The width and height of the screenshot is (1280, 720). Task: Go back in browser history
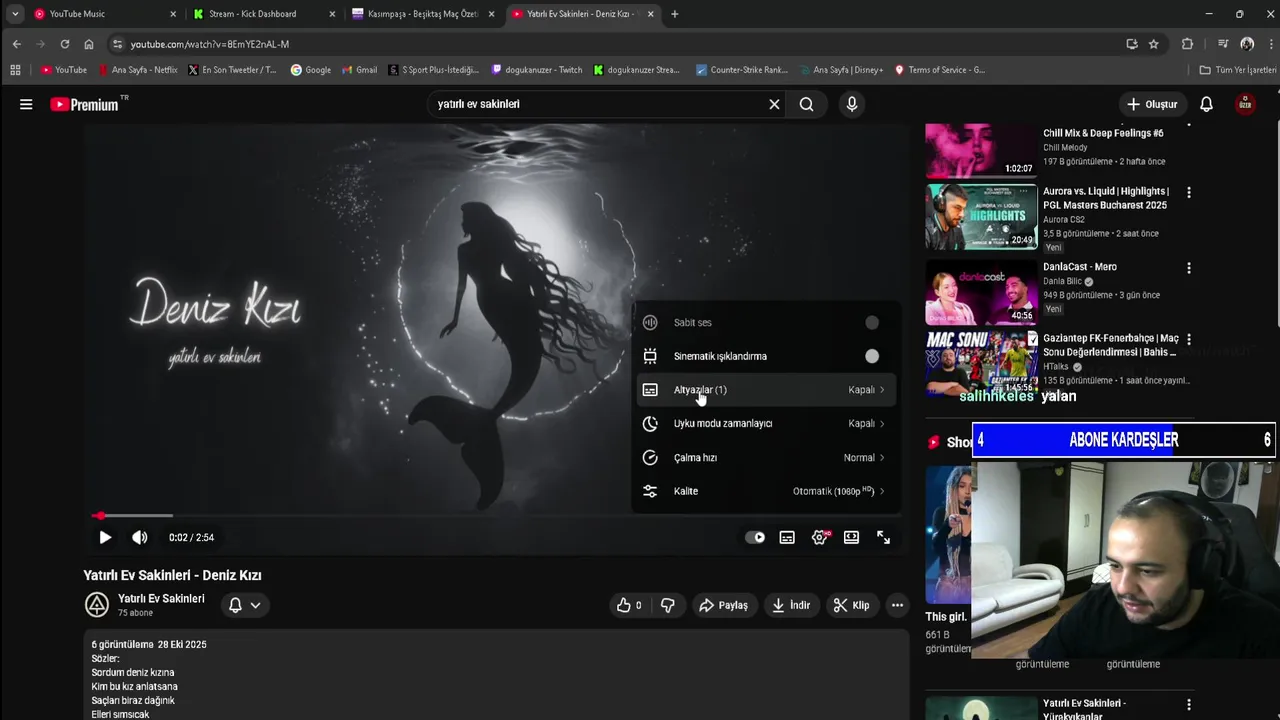click(x=16, y=44)
